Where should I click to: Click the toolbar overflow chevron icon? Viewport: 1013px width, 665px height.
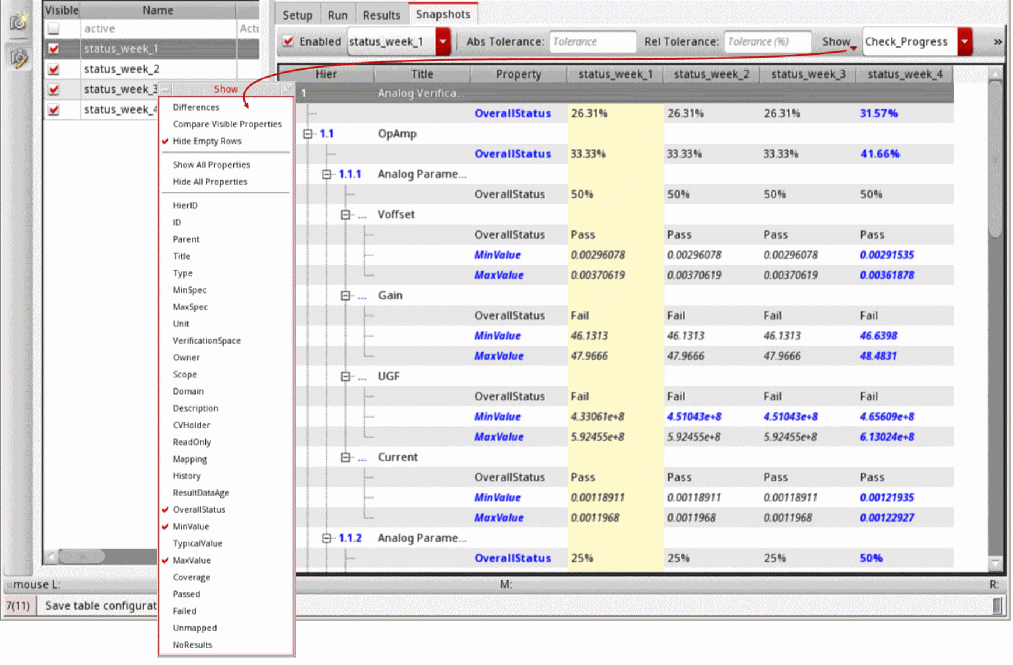point(997,42)
